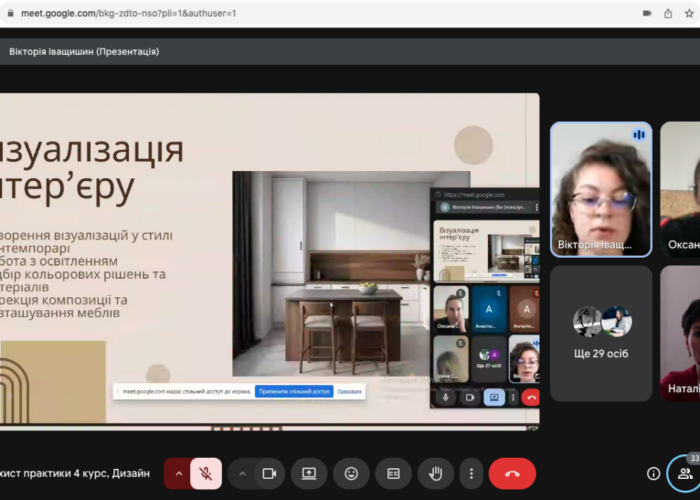Image resolution: width=700 pixels, height=500 pixels.
Task: Show the people list with the 33 badge
Action: (x=685, y=473)
